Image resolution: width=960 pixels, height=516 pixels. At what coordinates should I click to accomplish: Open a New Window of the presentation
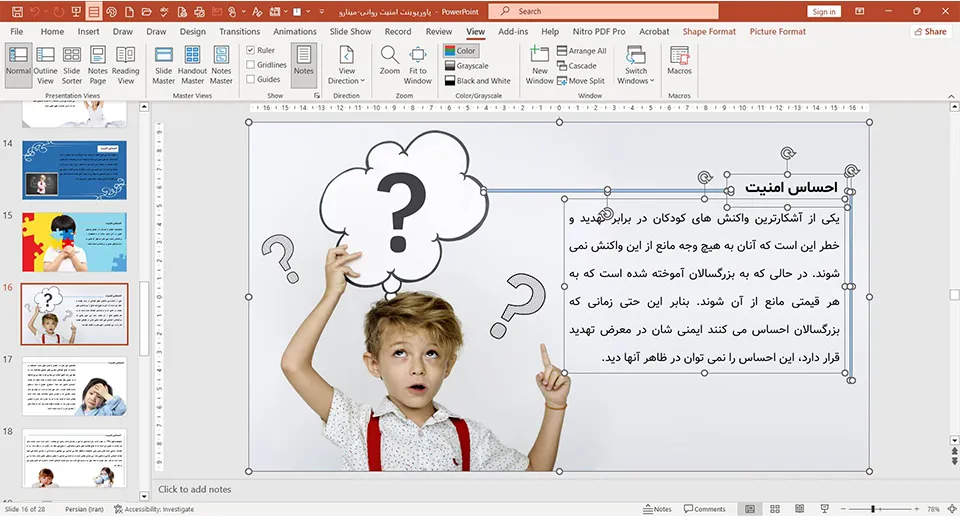point(539,65)
